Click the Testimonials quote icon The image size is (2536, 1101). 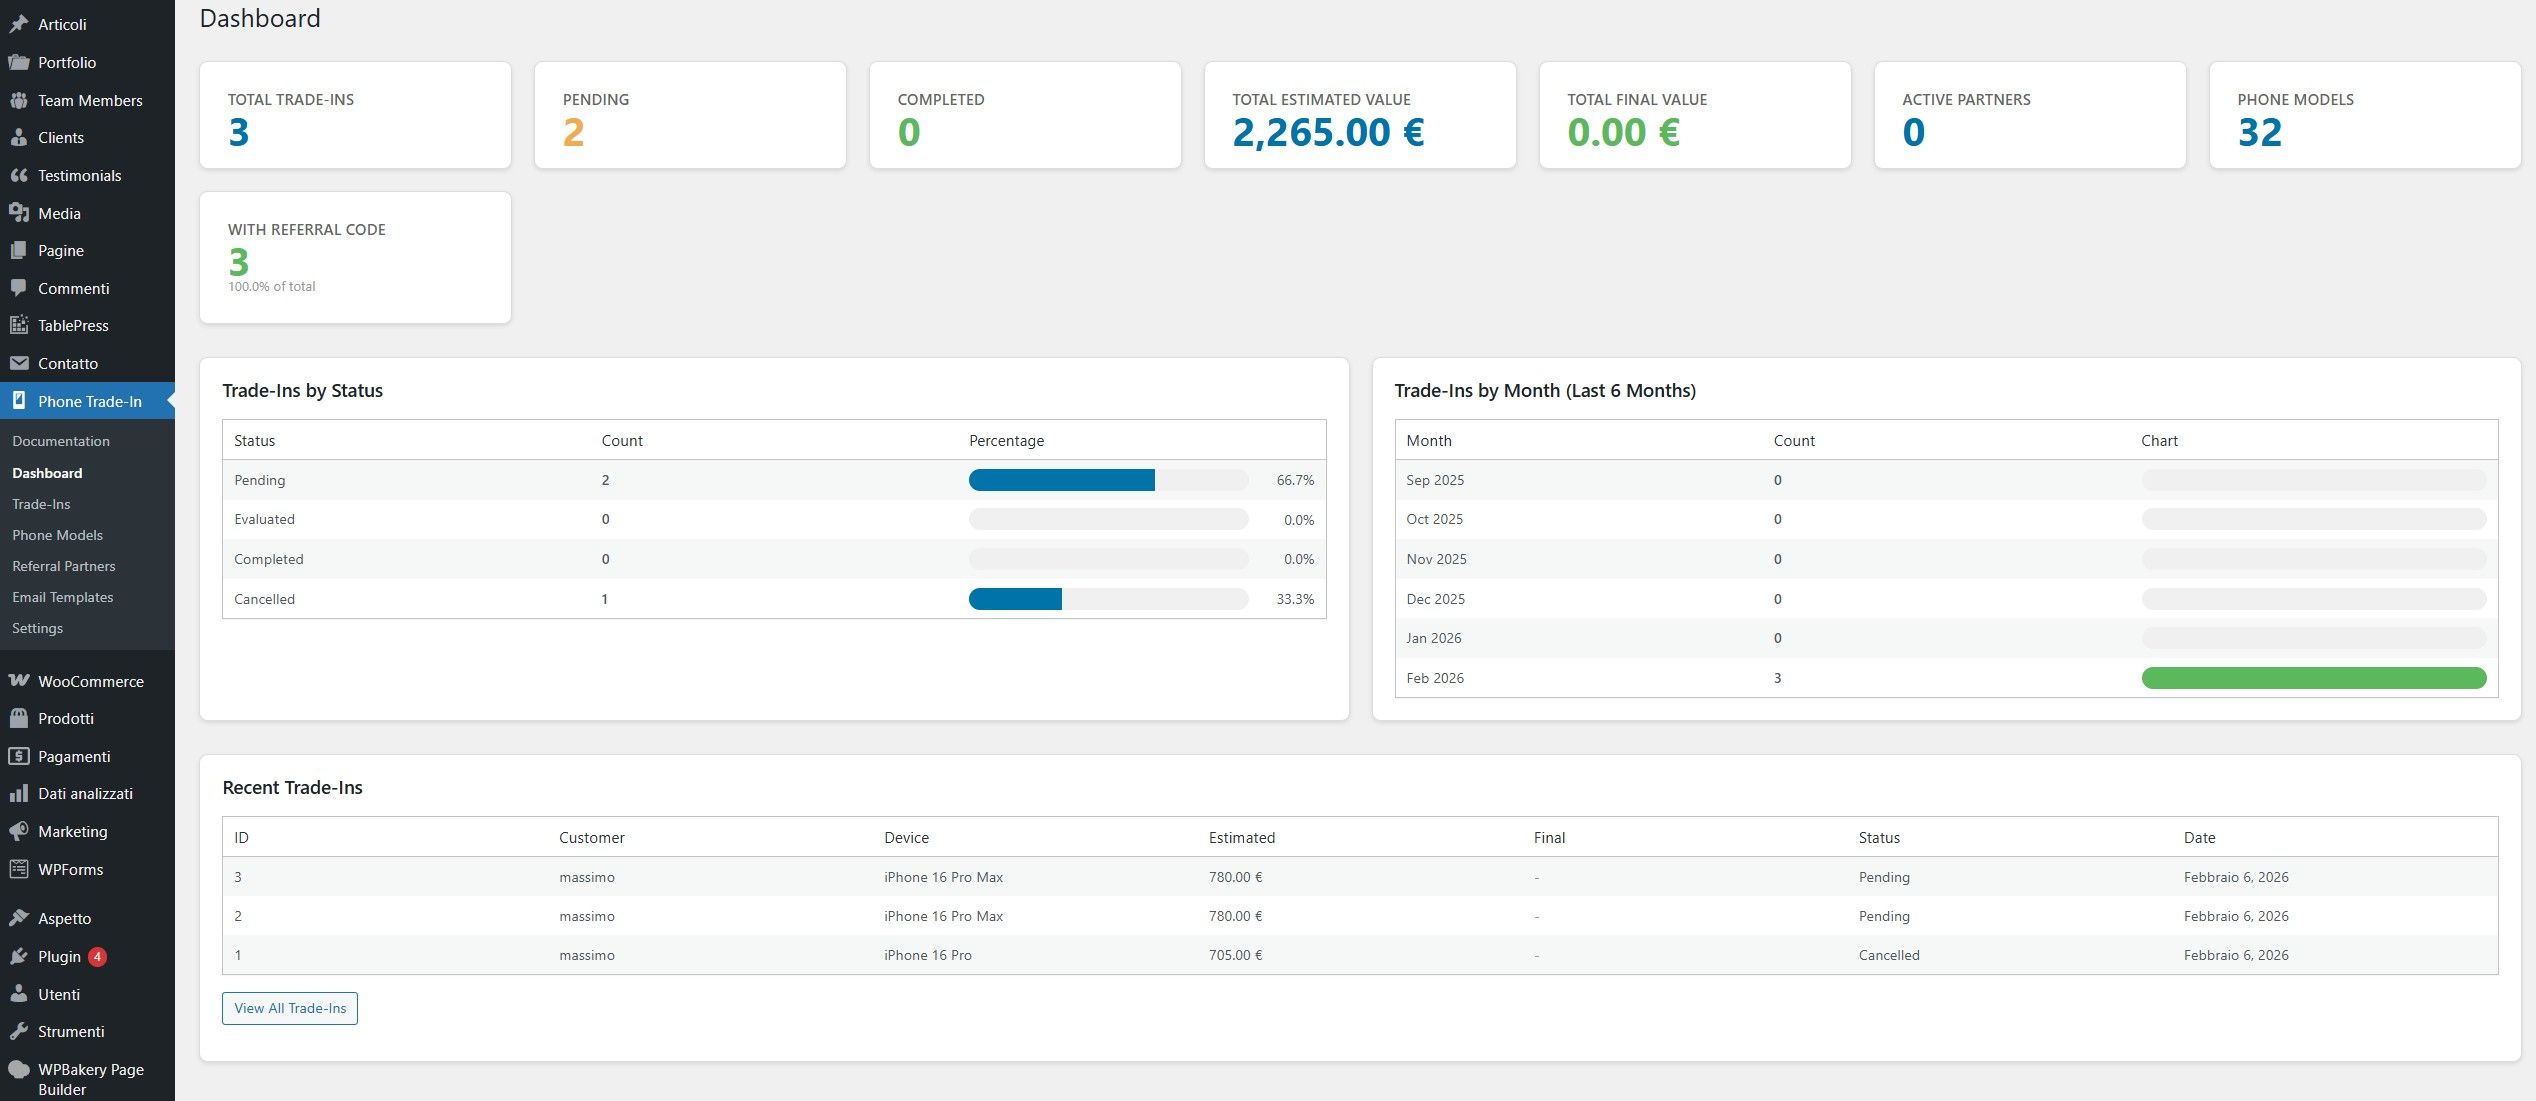tap(18, 175)
